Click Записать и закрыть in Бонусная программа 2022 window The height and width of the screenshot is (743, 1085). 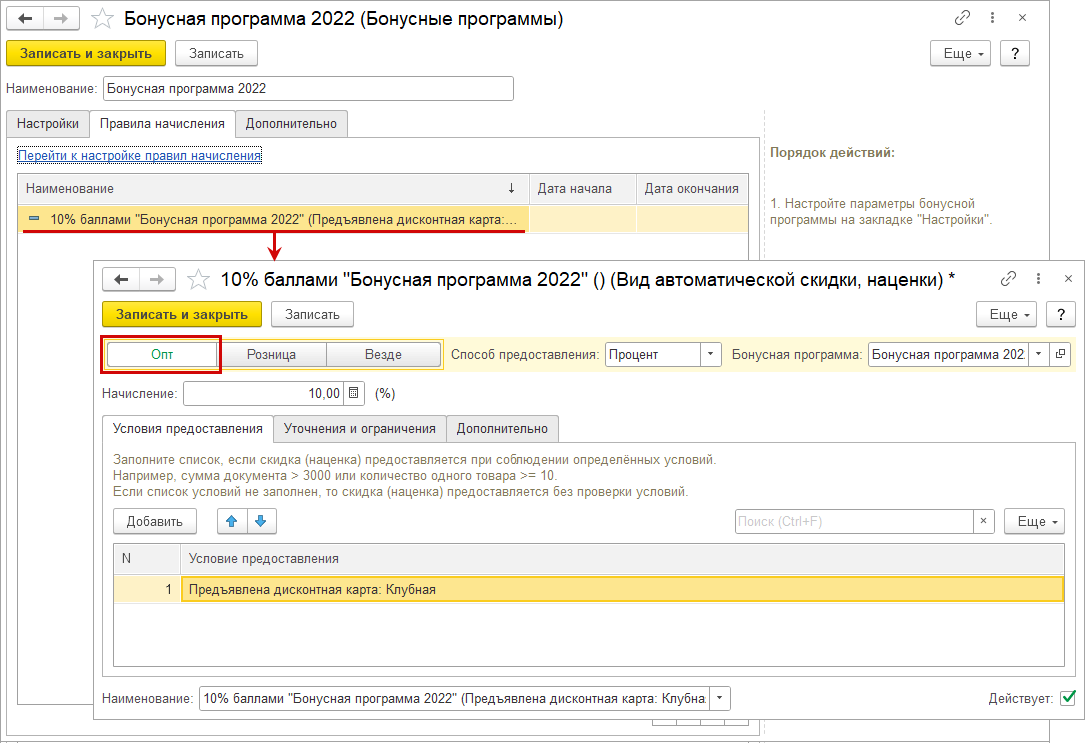tap(86, 53)
